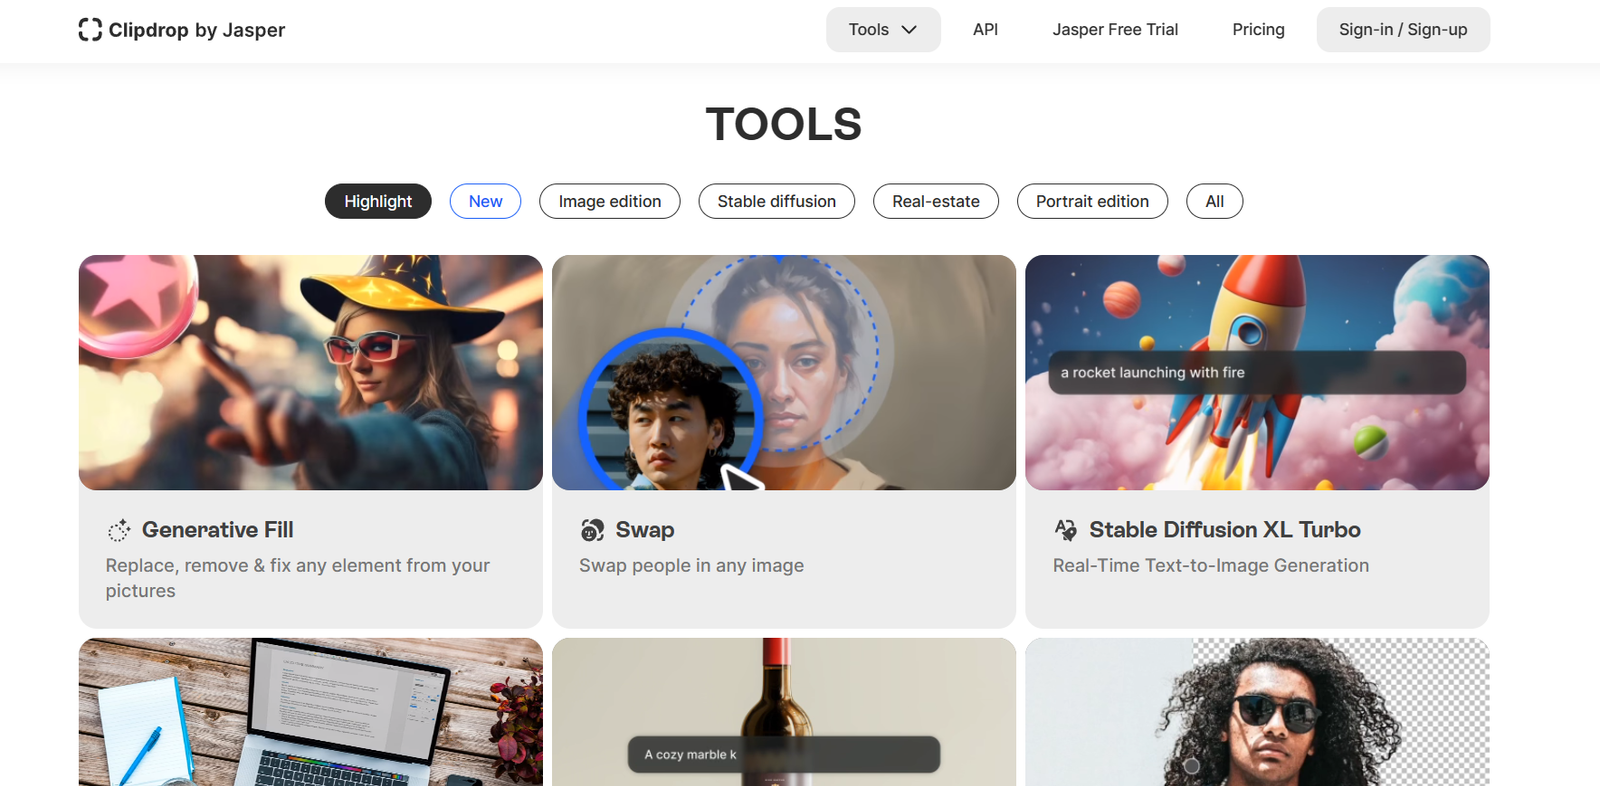Click 'Real-Time Text-to-Image Generation' description
The height and width of the screenshot is (786, 1600).
(1211, 566)
